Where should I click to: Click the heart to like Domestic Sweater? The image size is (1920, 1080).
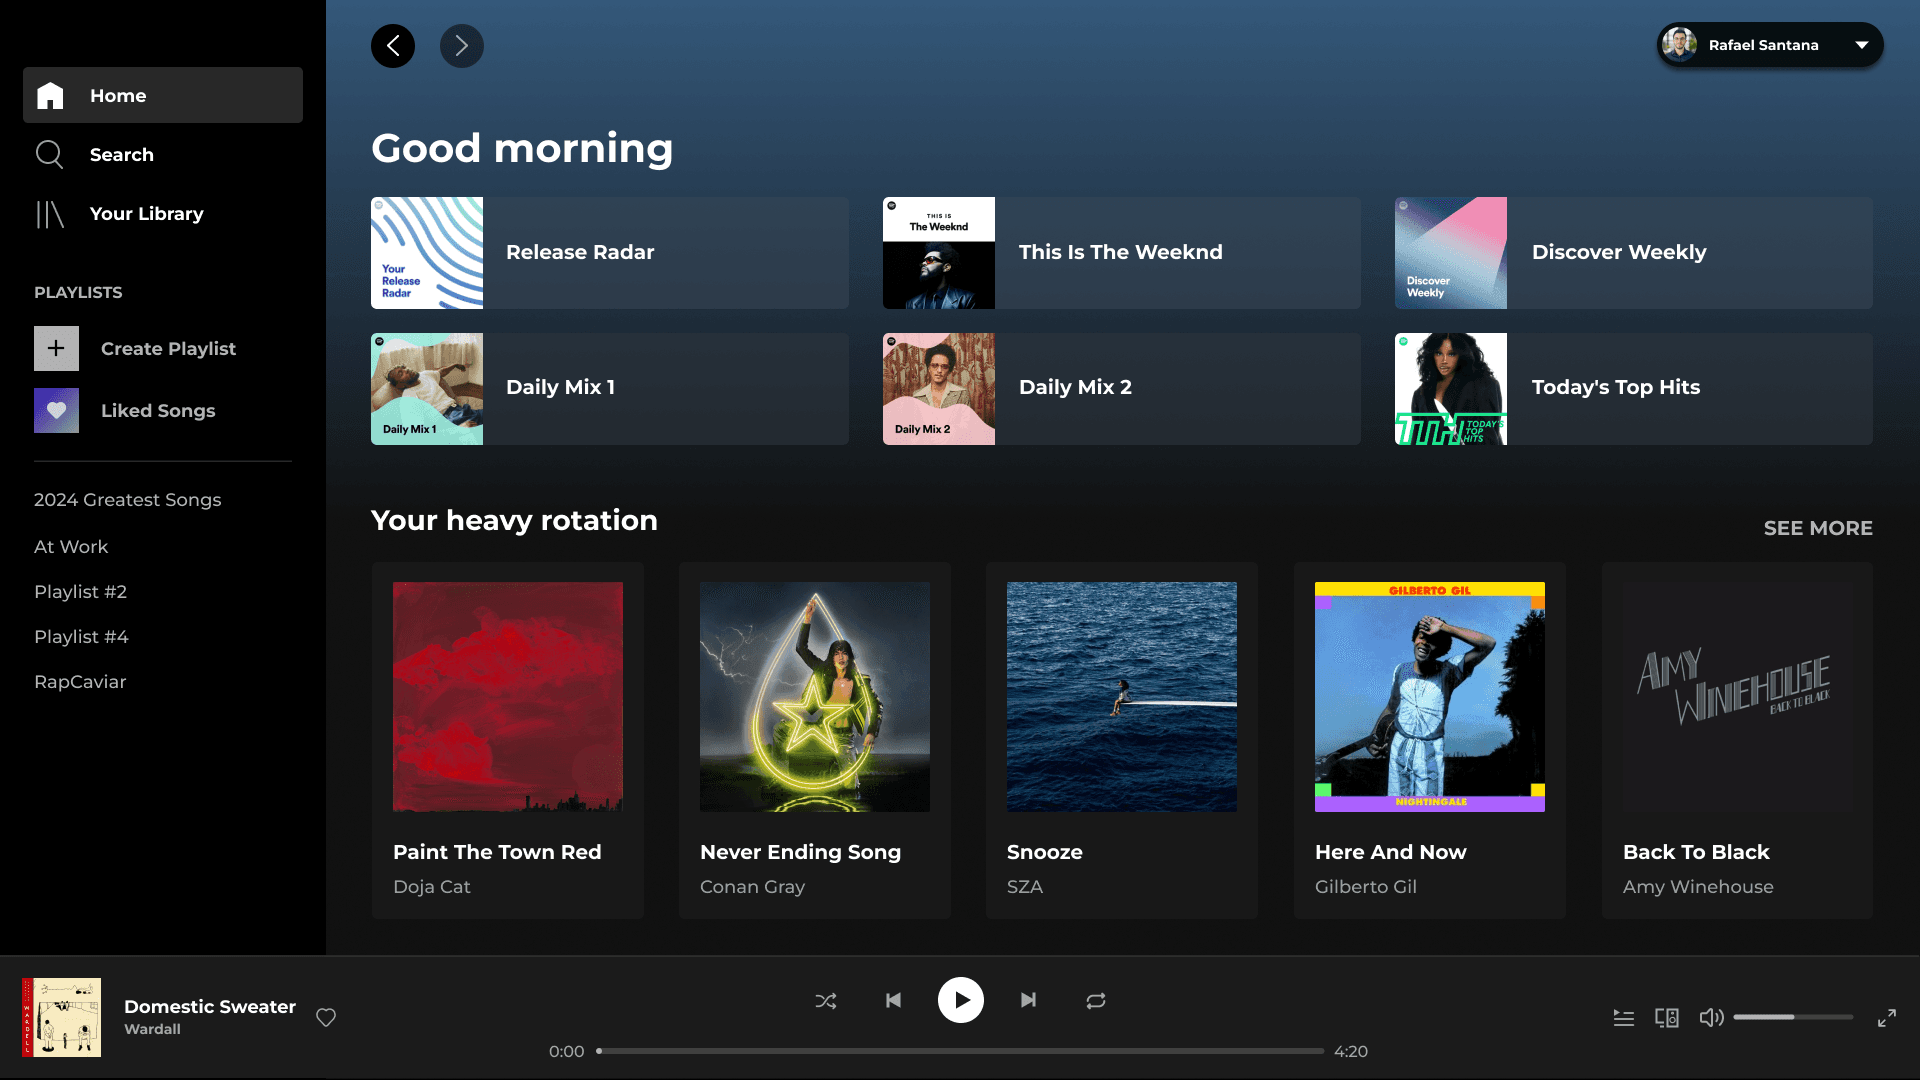[326, 1017]
